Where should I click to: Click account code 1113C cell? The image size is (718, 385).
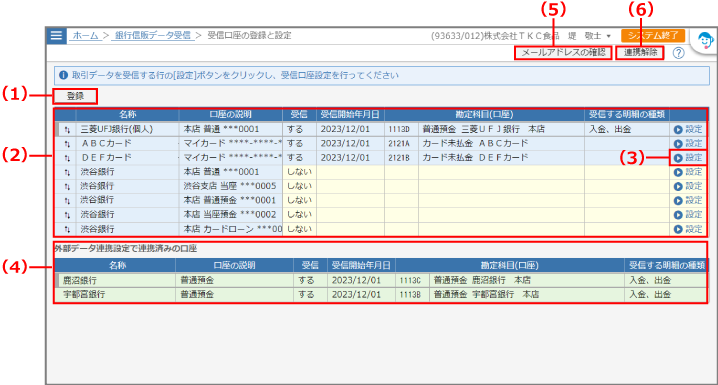[412, 280]
